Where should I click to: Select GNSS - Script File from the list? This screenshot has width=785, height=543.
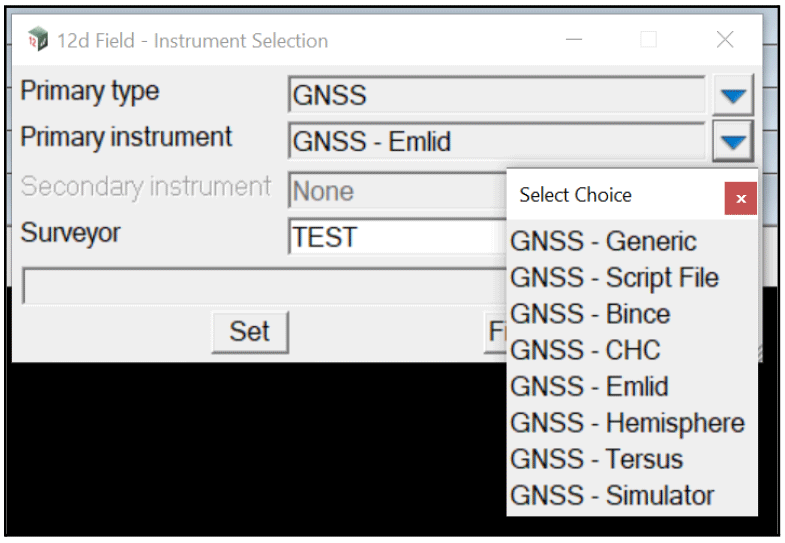[632, 278]
